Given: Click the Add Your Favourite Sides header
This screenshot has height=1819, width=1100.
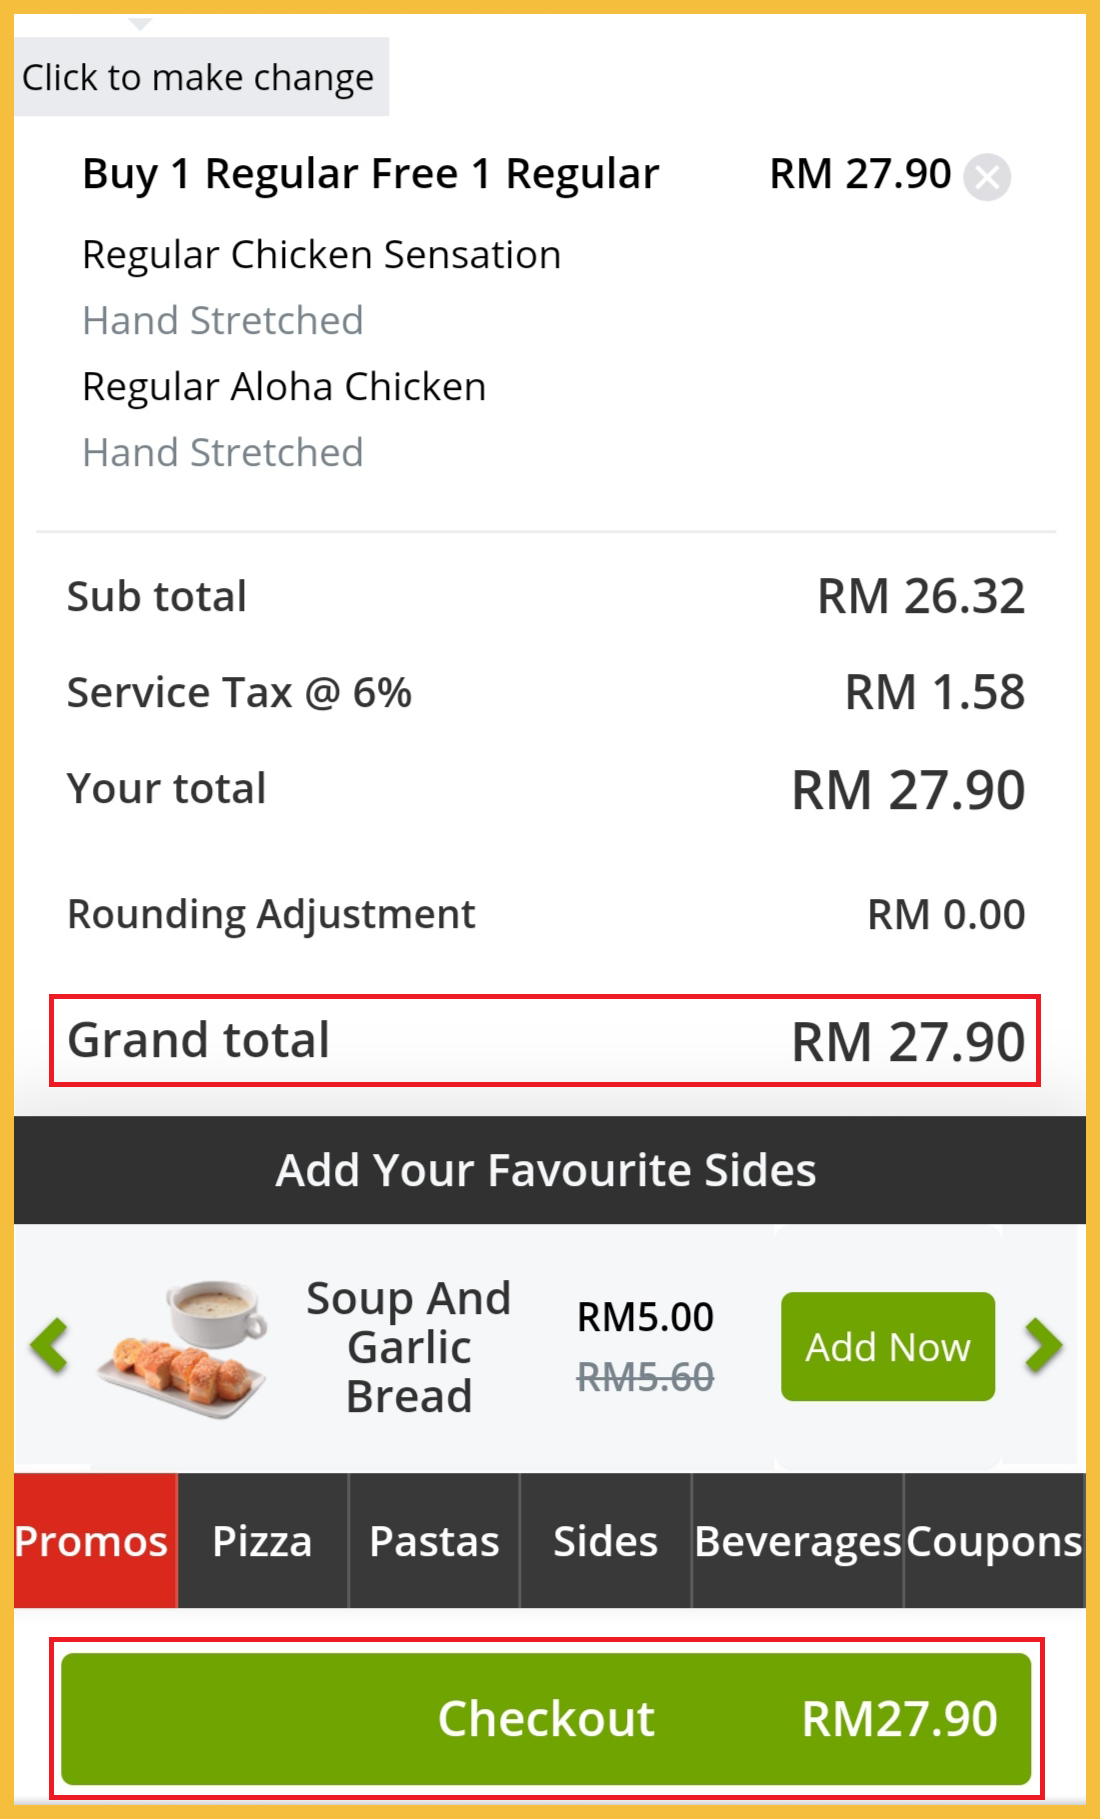Looking at the screenshot, I should pos(546,1170).
